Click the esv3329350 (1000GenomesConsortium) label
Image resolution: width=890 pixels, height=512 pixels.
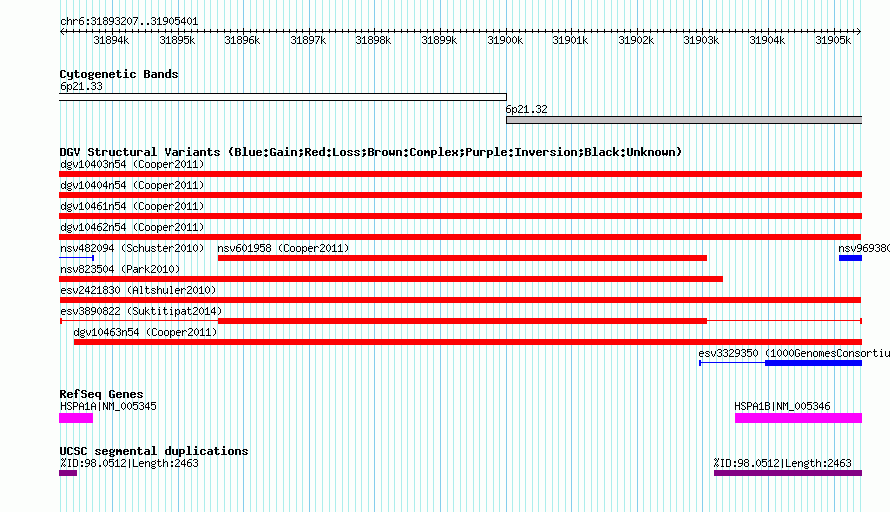[x=794, y=354]
